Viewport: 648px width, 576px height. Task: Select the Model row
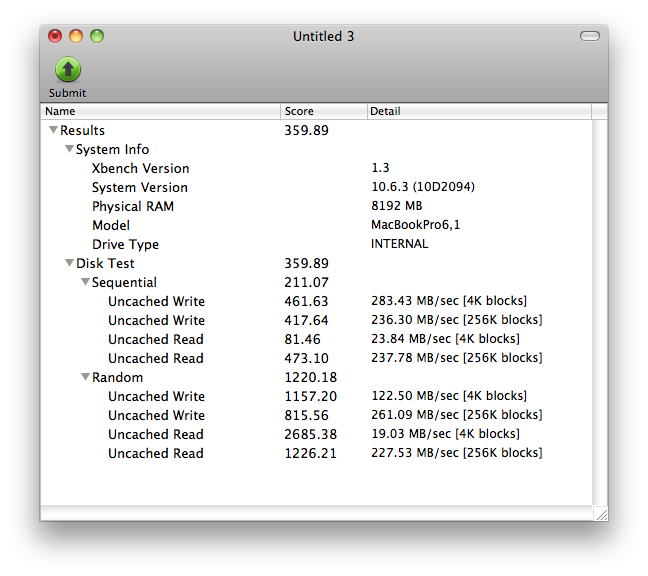(317, 225)
